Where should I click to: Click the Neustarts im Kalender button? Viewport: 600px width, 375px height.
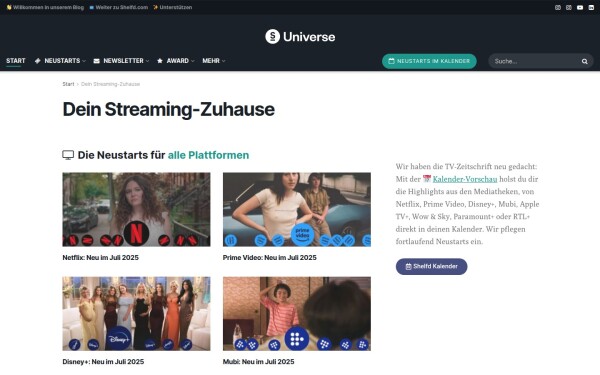click(x=429, y=61)
